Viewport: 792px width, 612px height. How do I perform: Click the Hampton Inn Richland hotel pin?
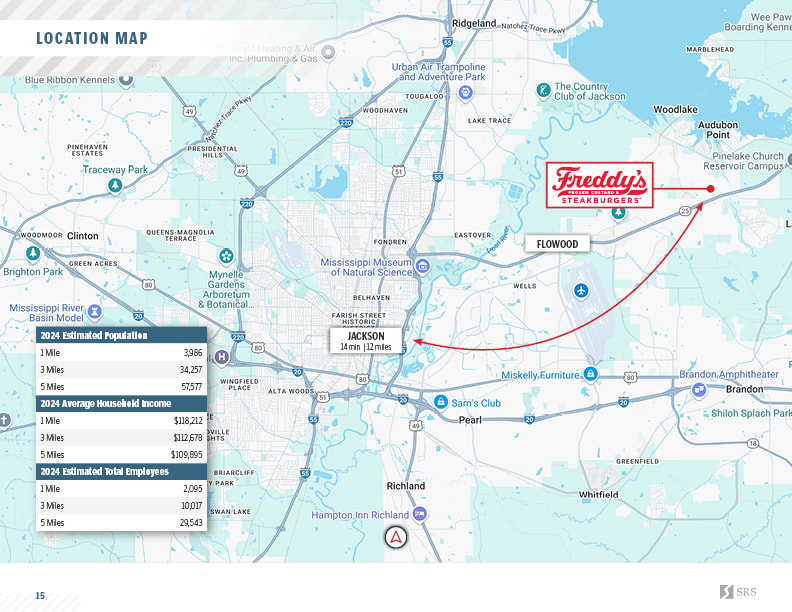tap(419, 514)
